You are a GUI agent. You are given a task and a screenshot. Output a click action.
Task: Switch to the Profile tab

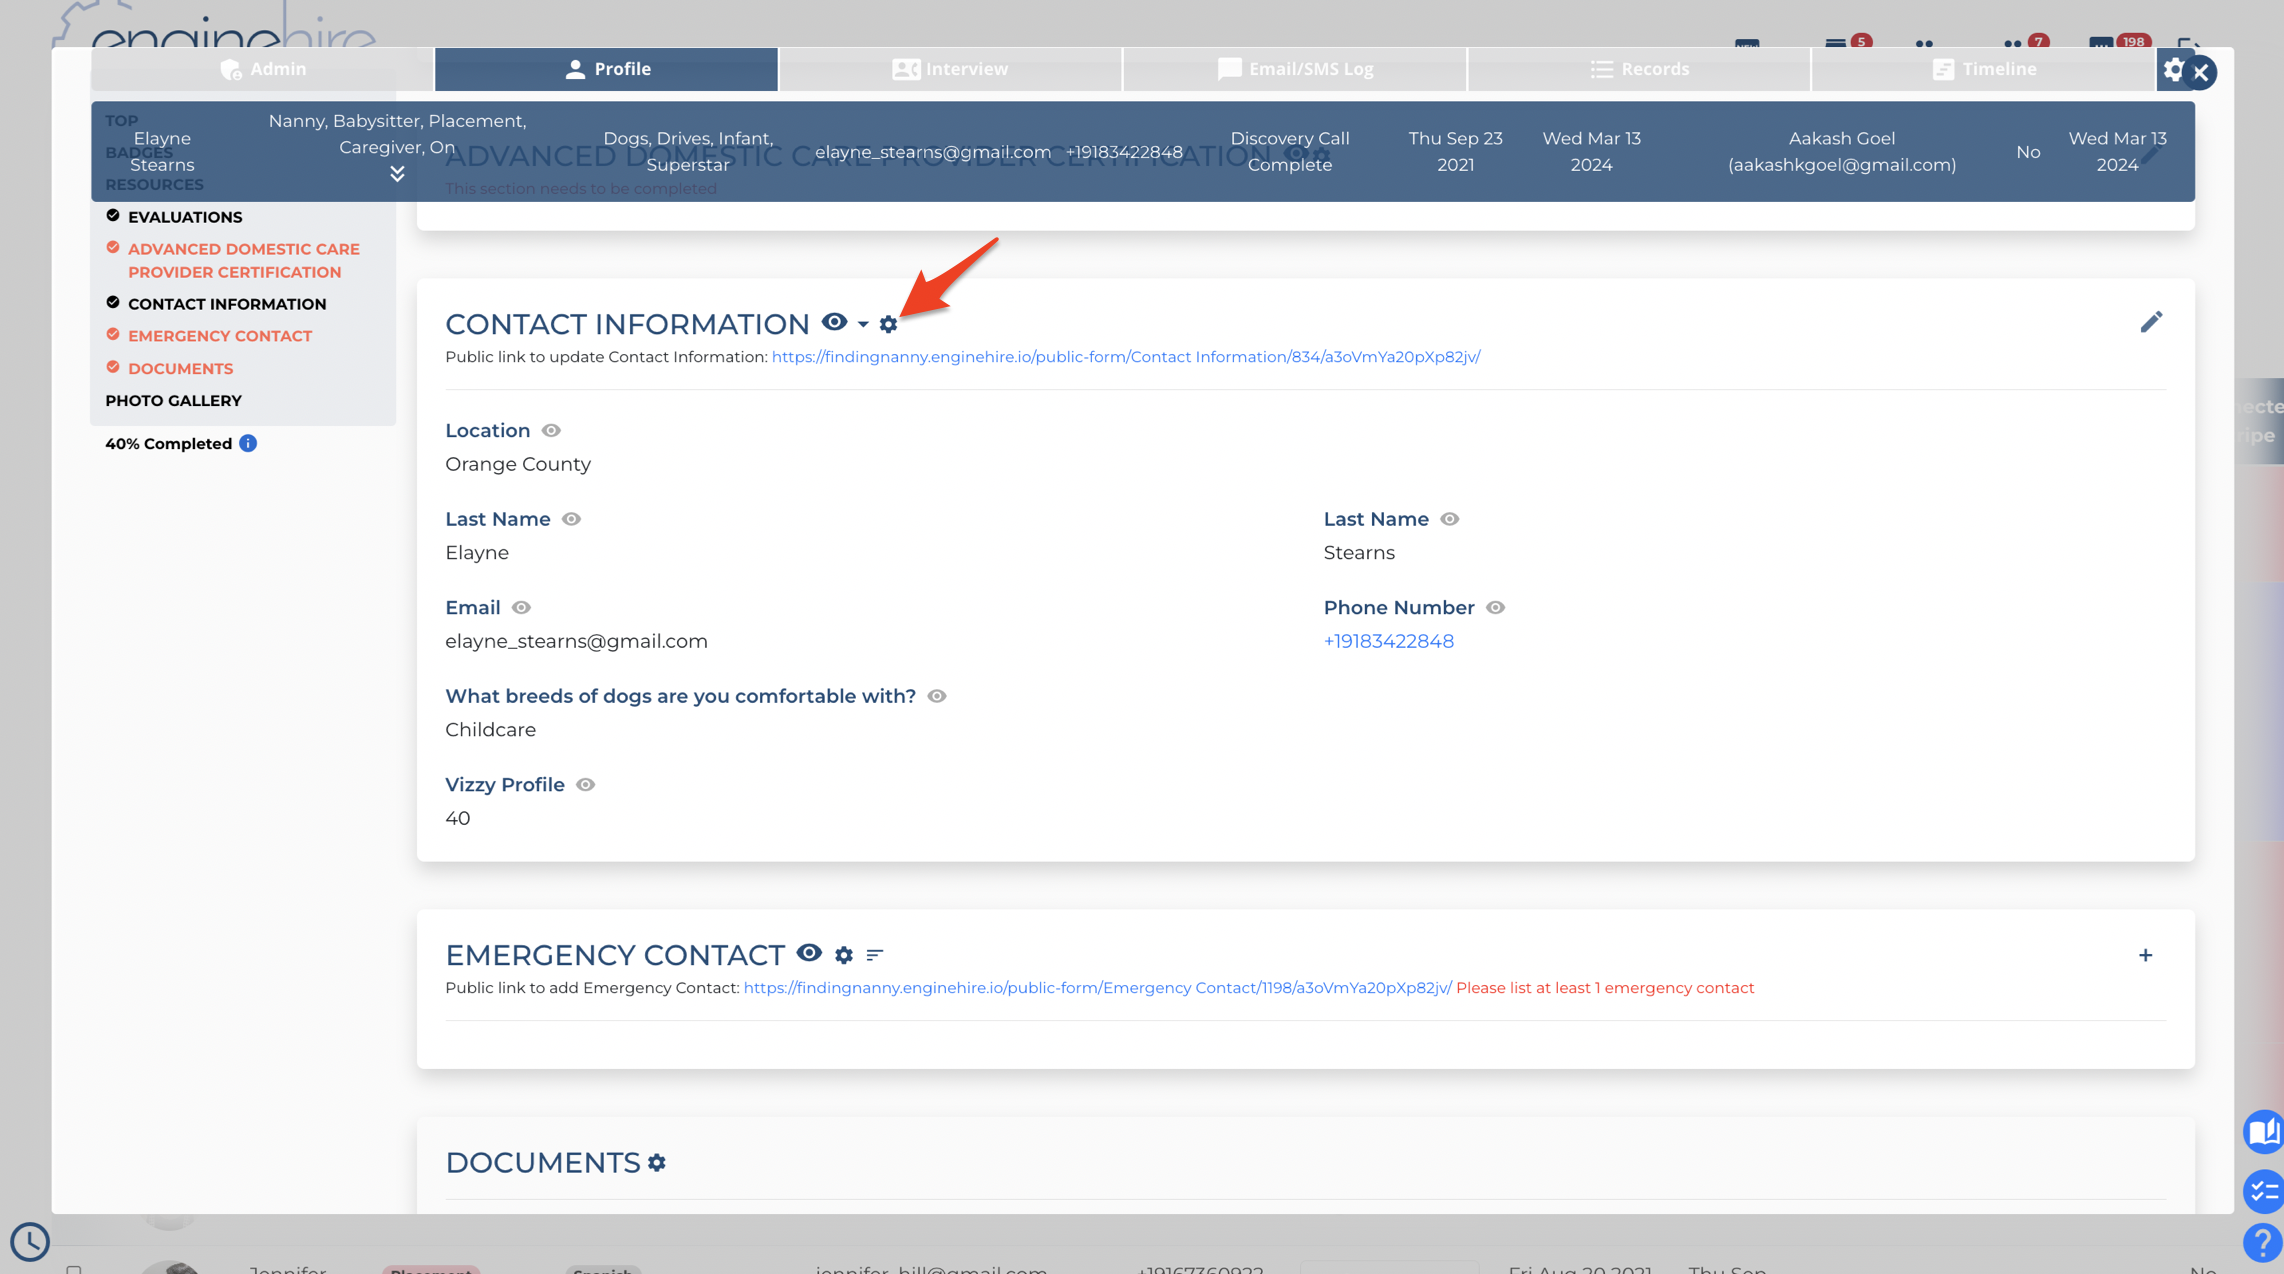607,69
